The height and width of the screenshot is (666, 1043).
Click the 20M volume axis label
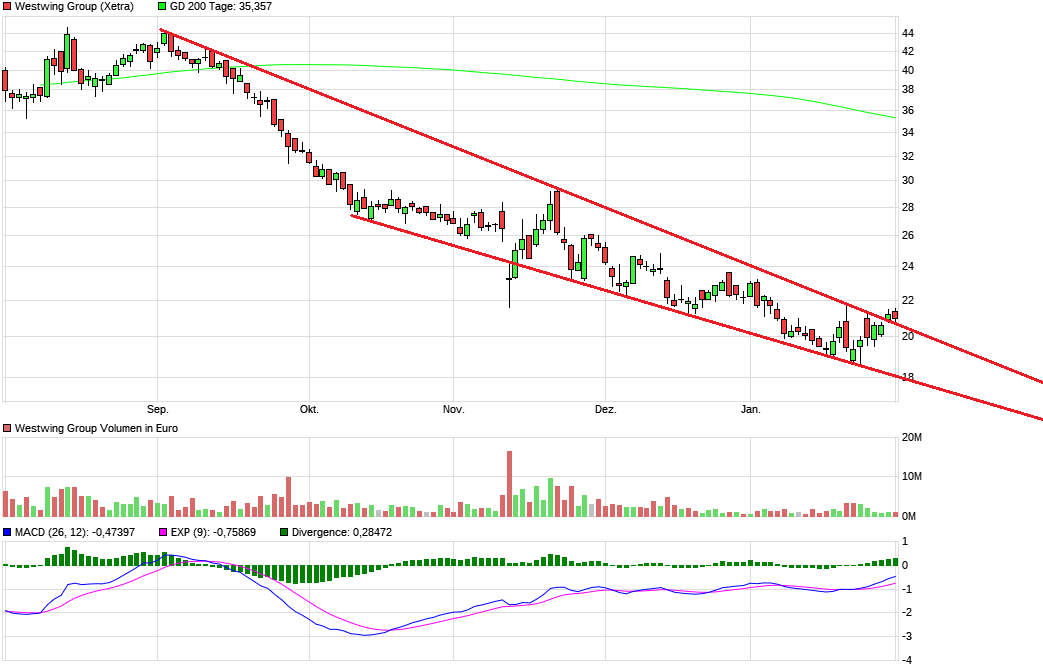[x=912, y=437]
